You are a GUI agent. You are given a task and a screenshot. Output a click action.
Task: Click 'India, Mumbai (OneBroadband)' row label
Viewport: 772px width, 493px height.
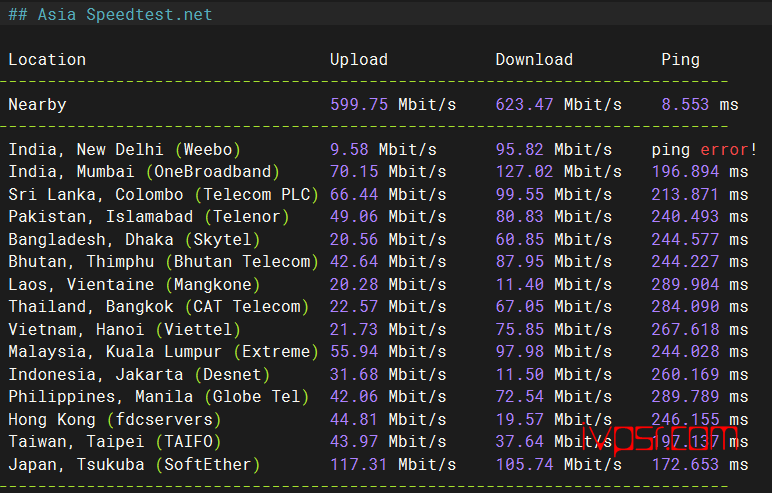pyautogui.click(x=144, y=171)
